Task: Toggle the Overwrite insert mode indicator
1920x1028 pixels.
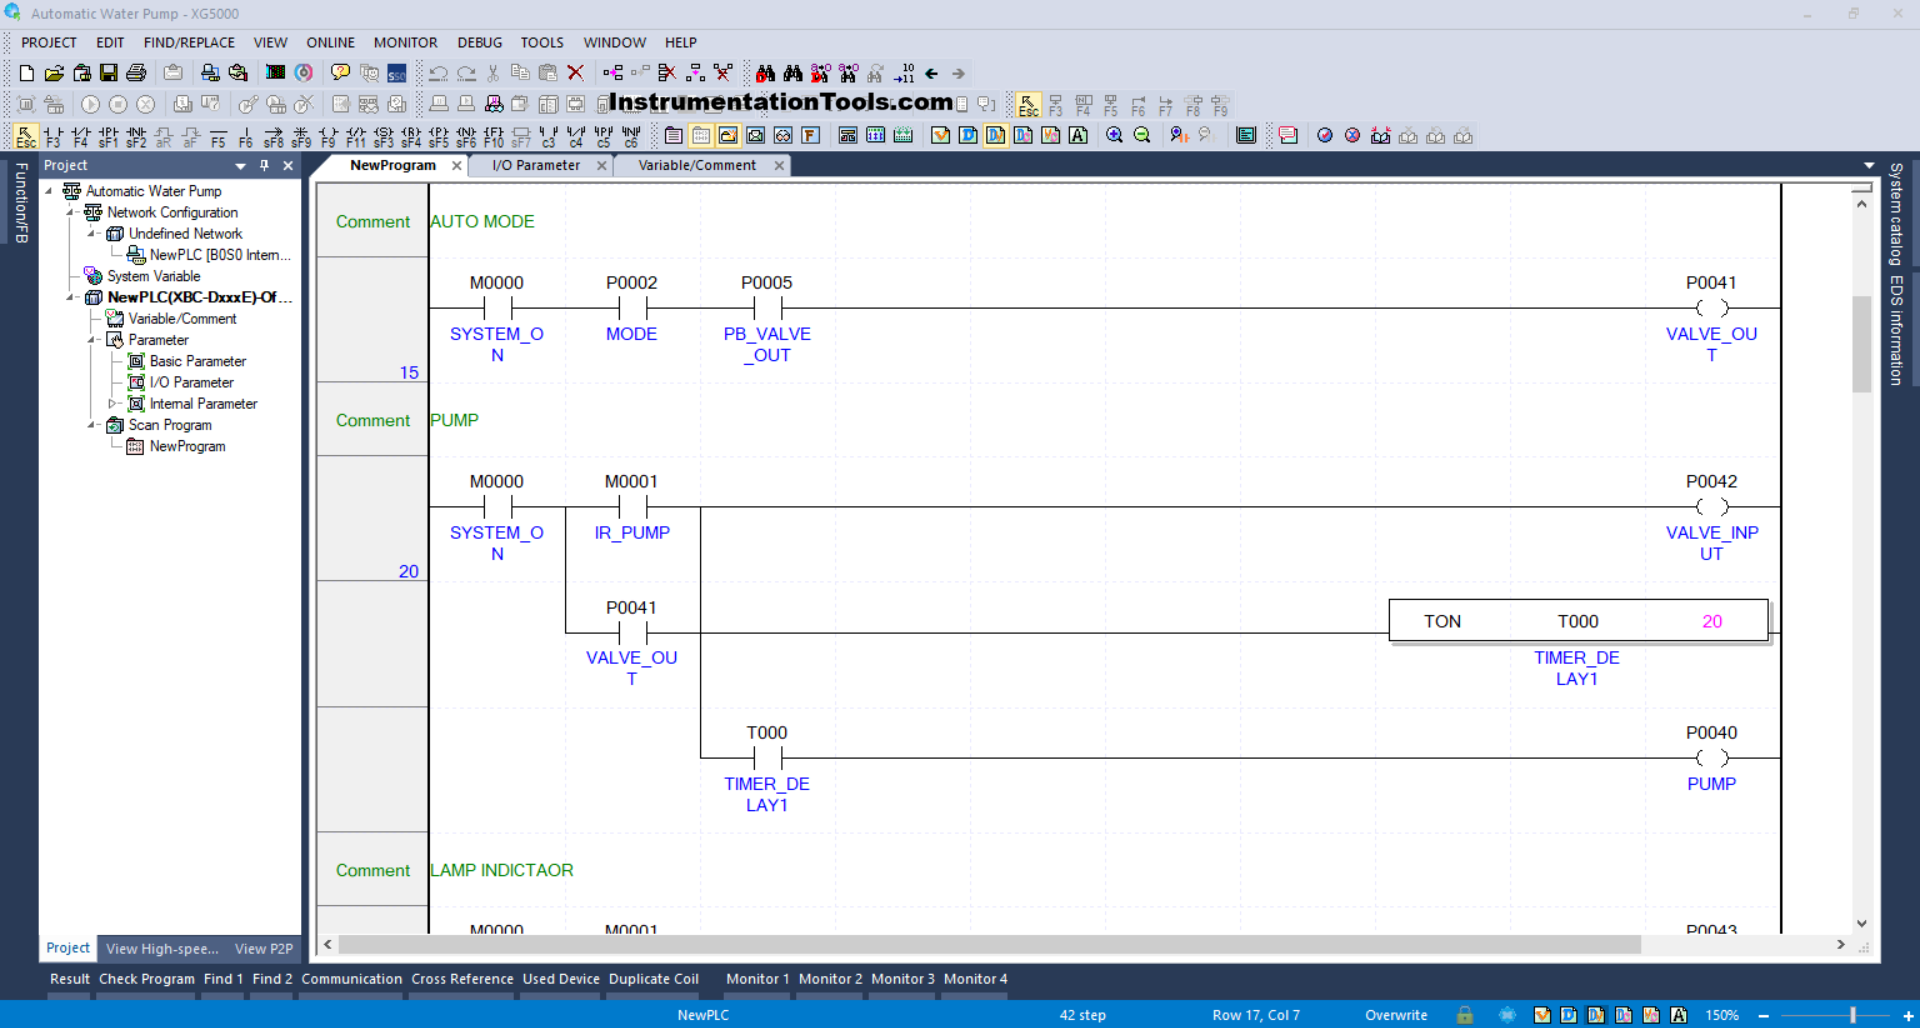Action: point(1395,1015)
